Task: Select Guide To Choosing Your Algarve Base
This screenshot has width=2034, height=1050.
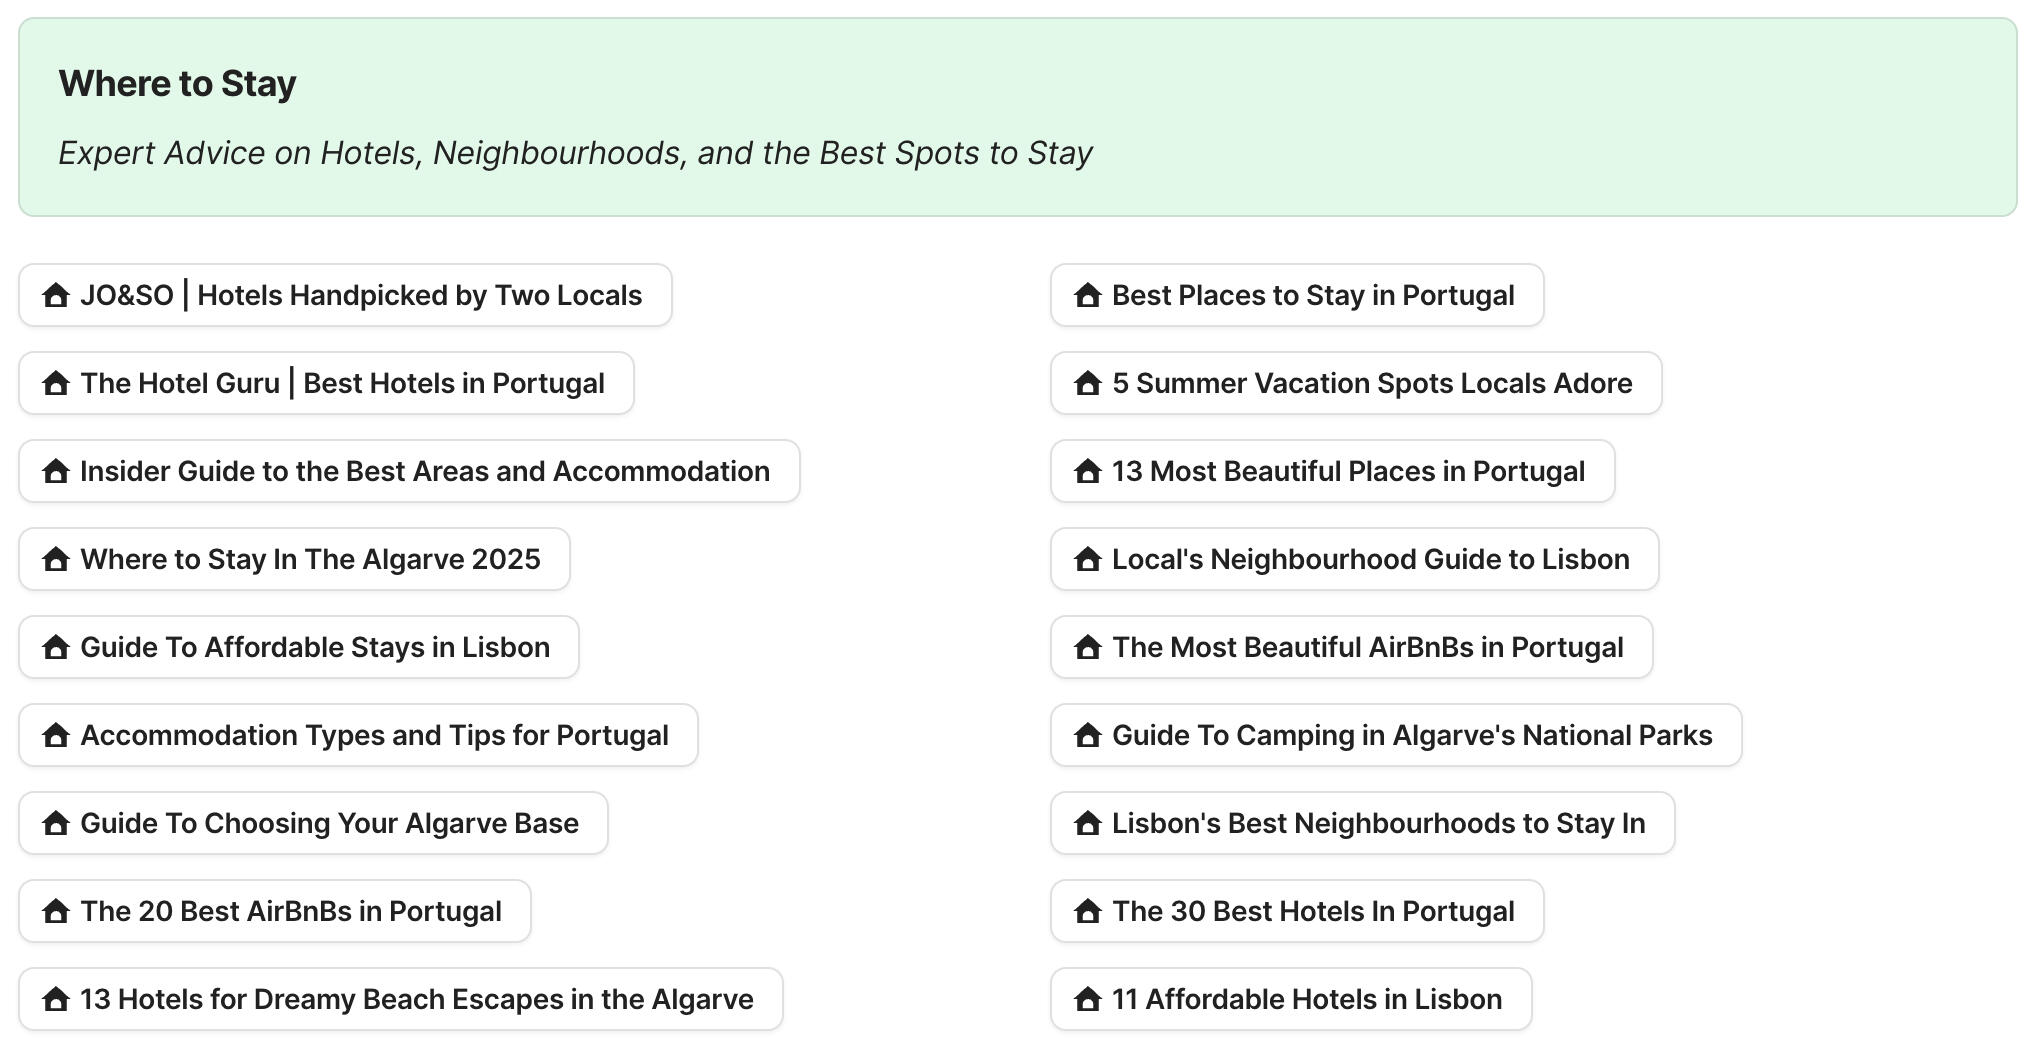Action: tap(313, 823)
